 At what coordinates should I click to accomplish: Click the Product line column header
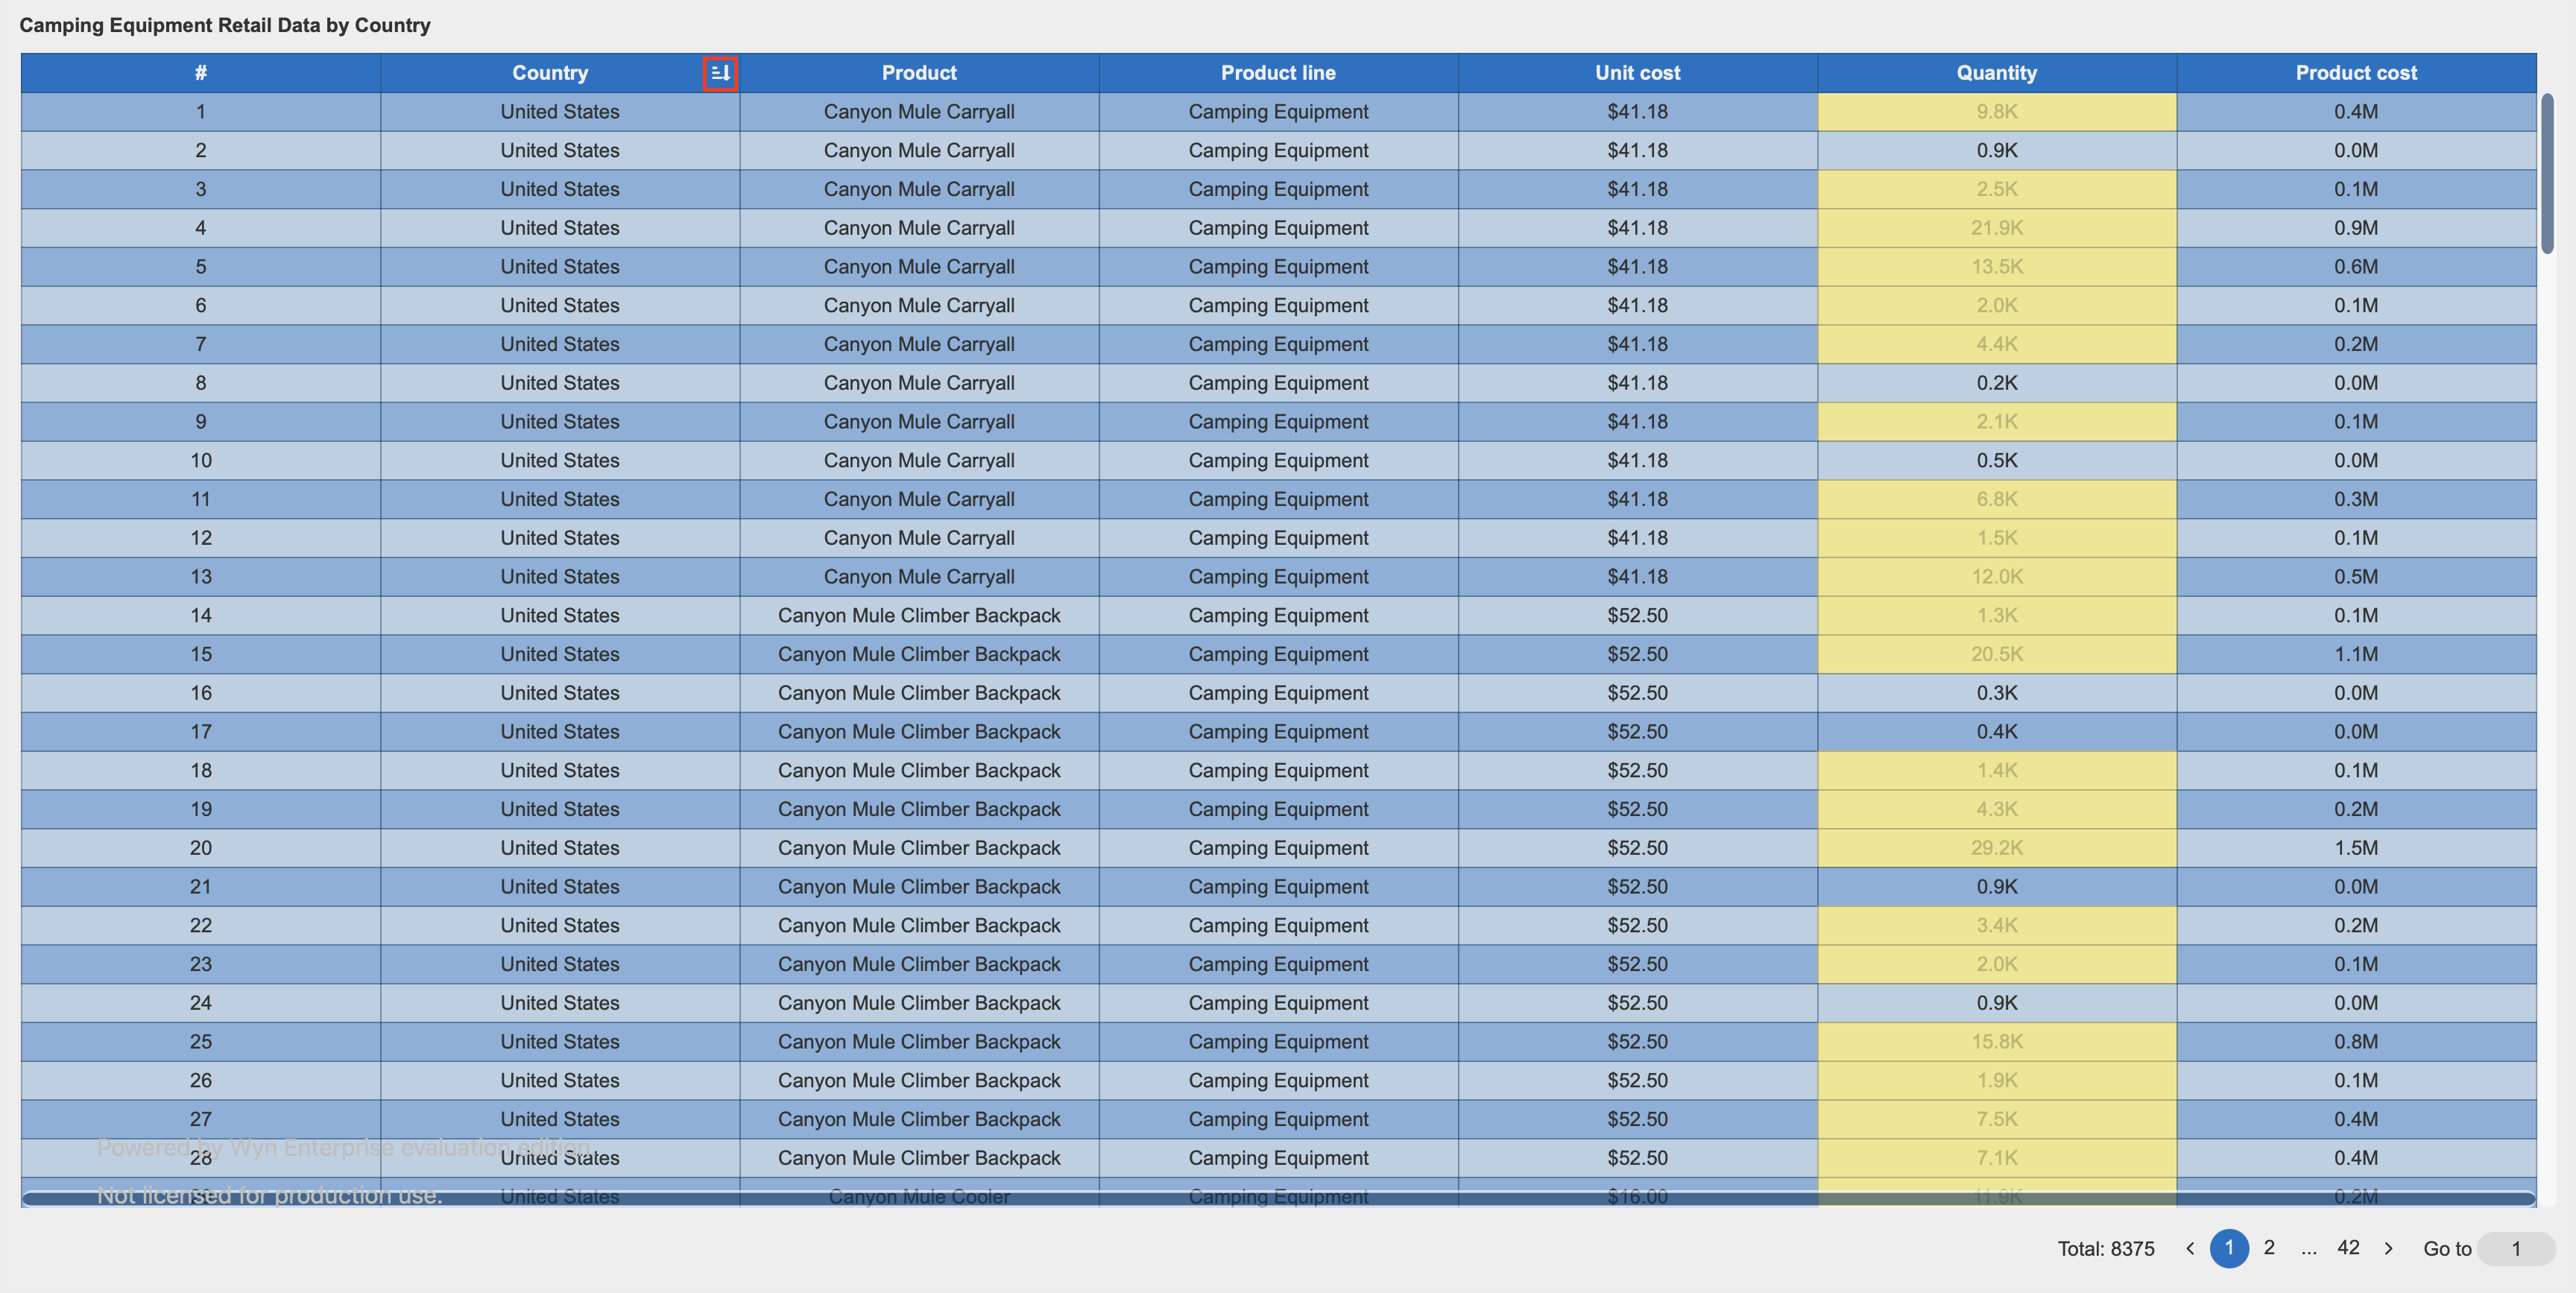1278,73
